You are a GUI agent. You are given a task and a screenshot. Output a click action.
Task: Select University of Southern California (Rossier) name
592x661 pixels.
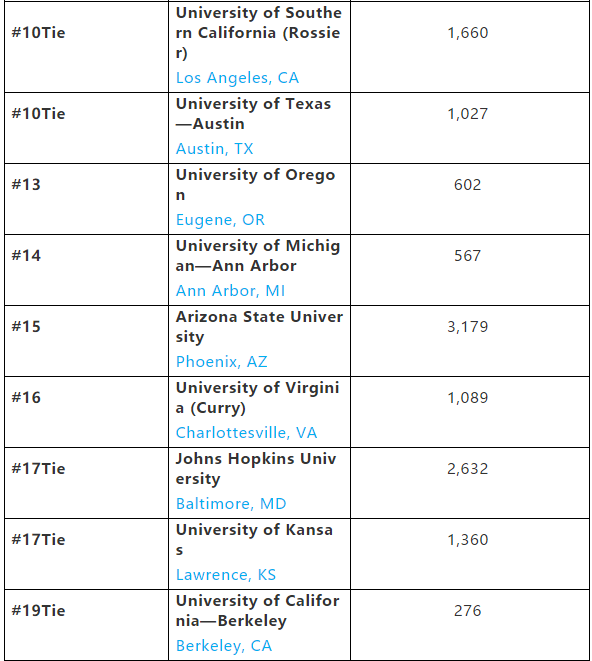coord(258,33)
